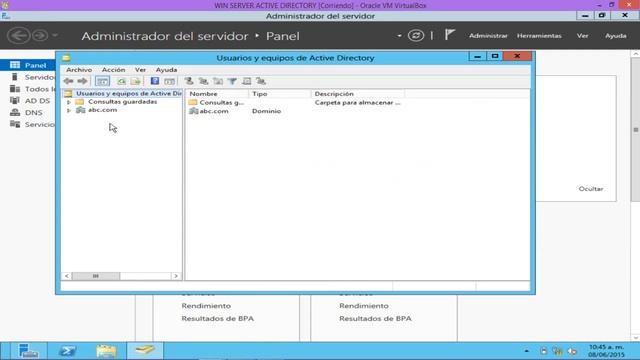
Task: Click the Descripción column header
Action: click(x=358, y=94)
